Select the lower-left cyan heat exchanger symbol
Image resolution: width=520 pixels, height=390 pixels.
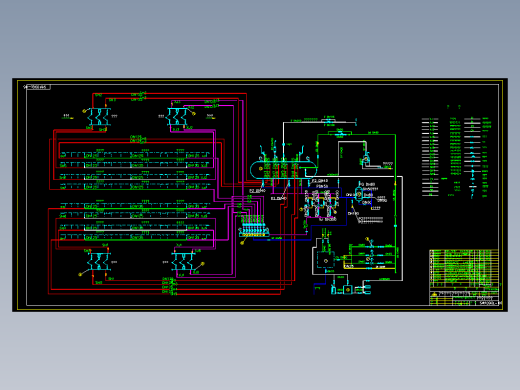pyautogui.click(x=99, y=262)
